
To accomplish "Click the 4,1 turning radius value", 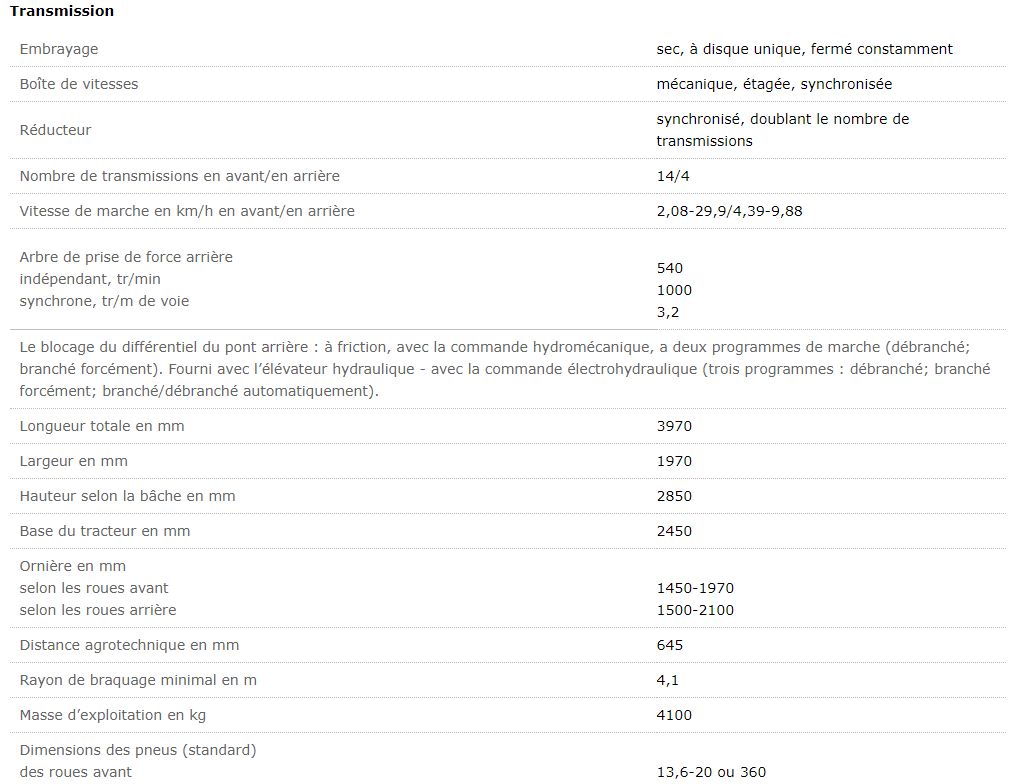I will 668,680.
